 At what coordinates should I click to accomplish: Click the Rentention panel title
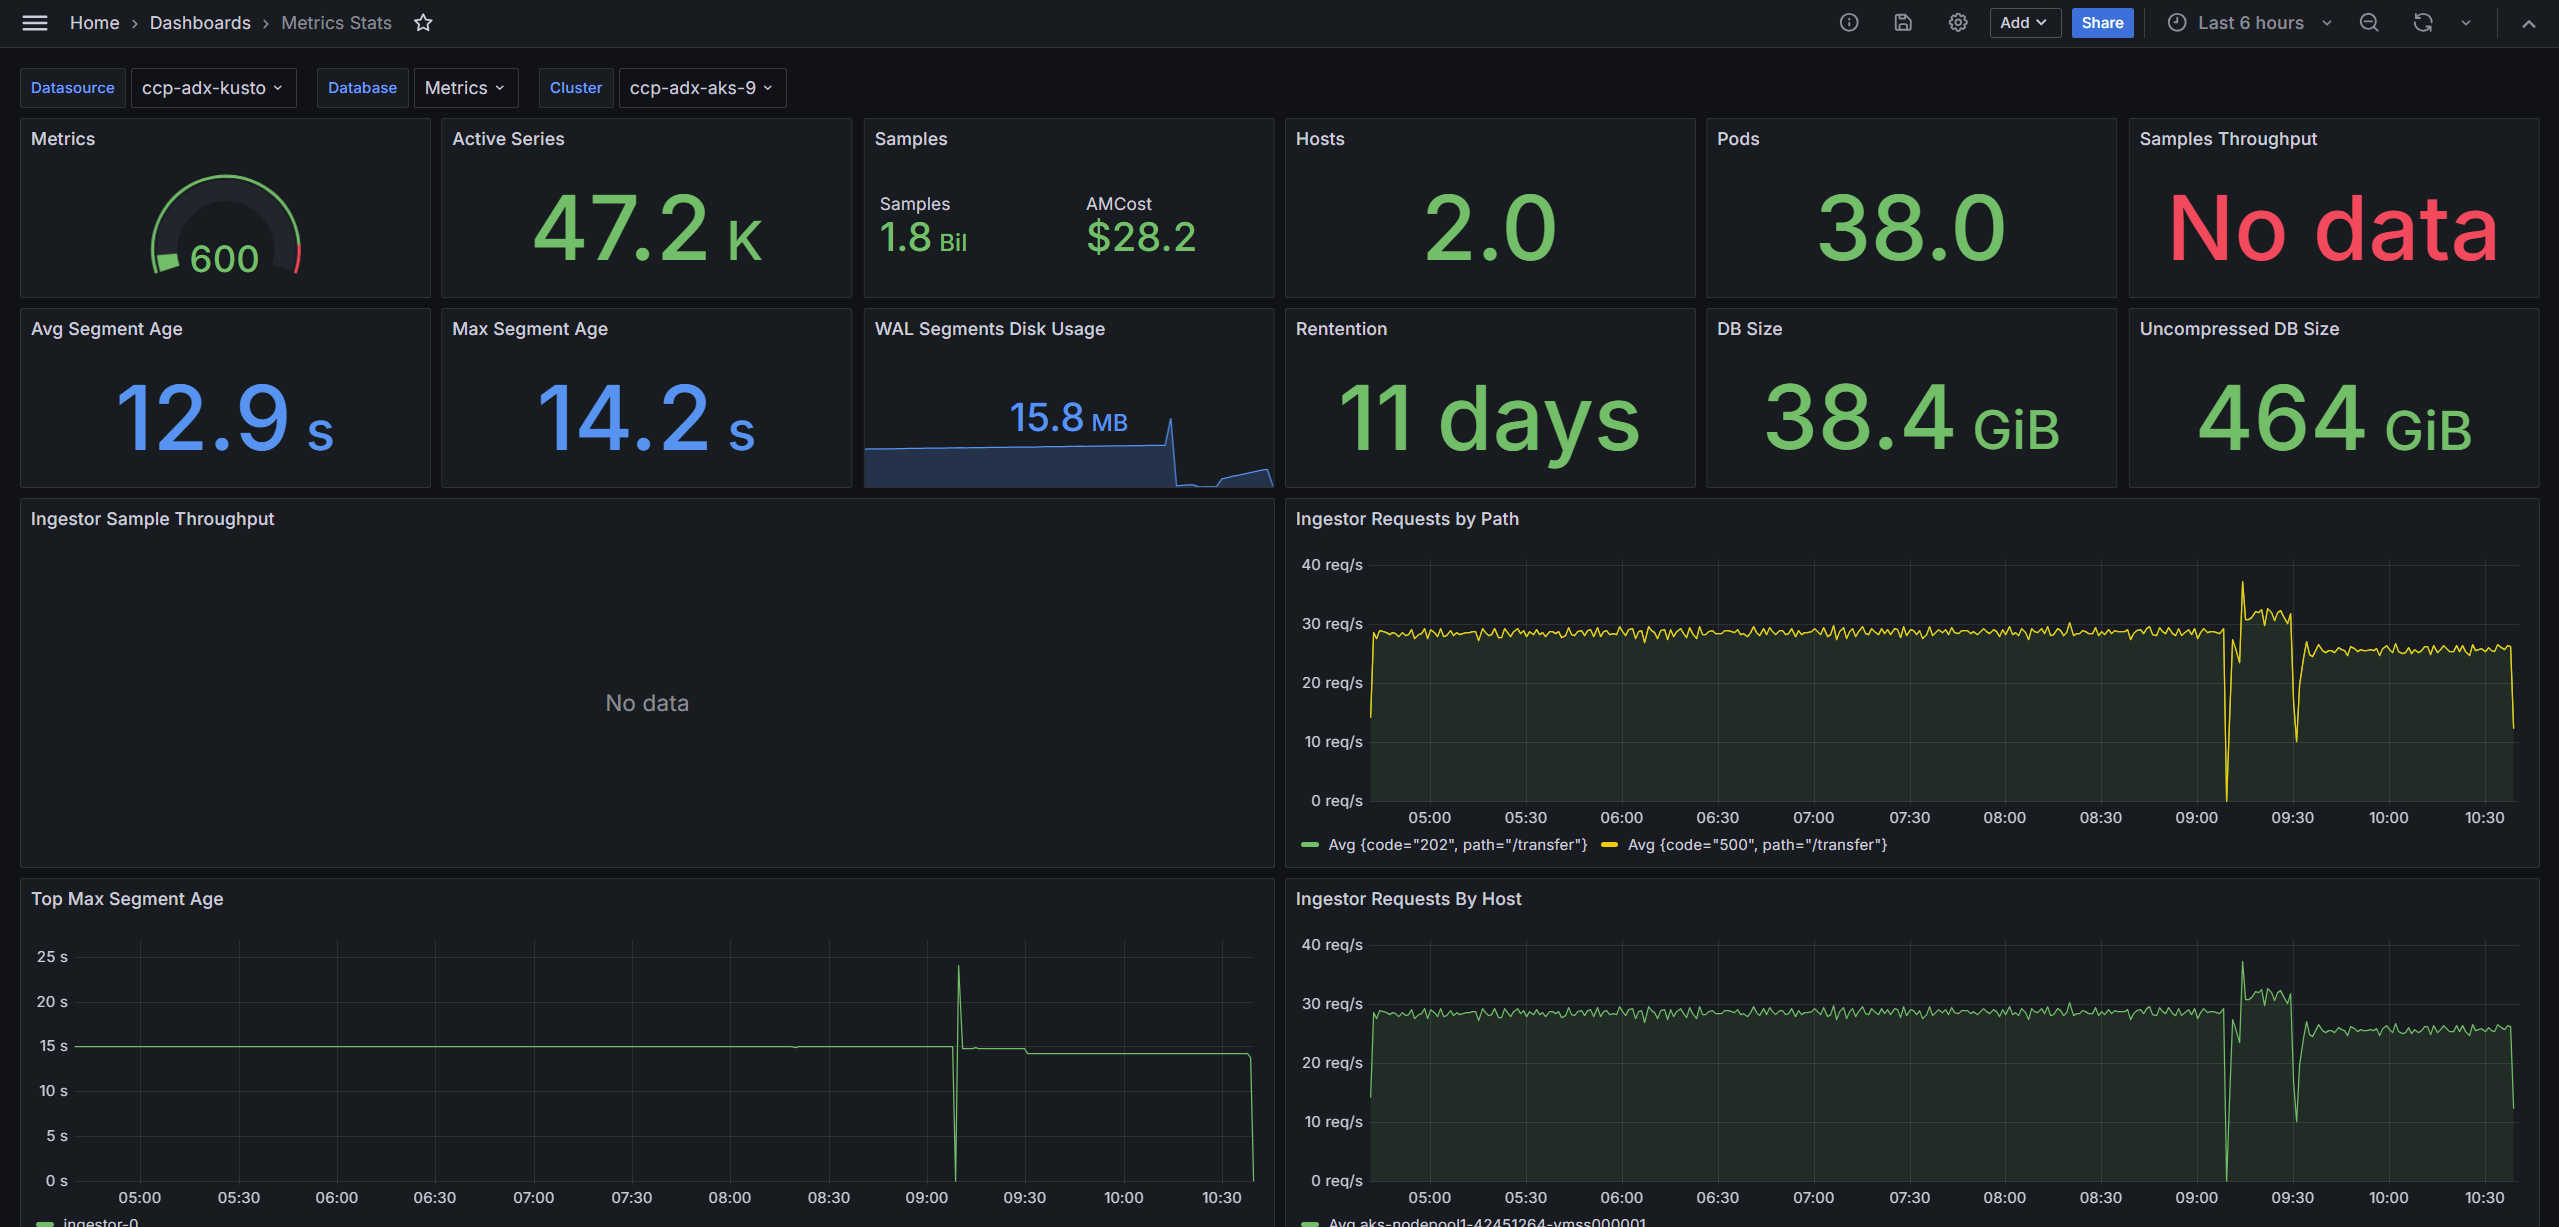coord(1341,329)
